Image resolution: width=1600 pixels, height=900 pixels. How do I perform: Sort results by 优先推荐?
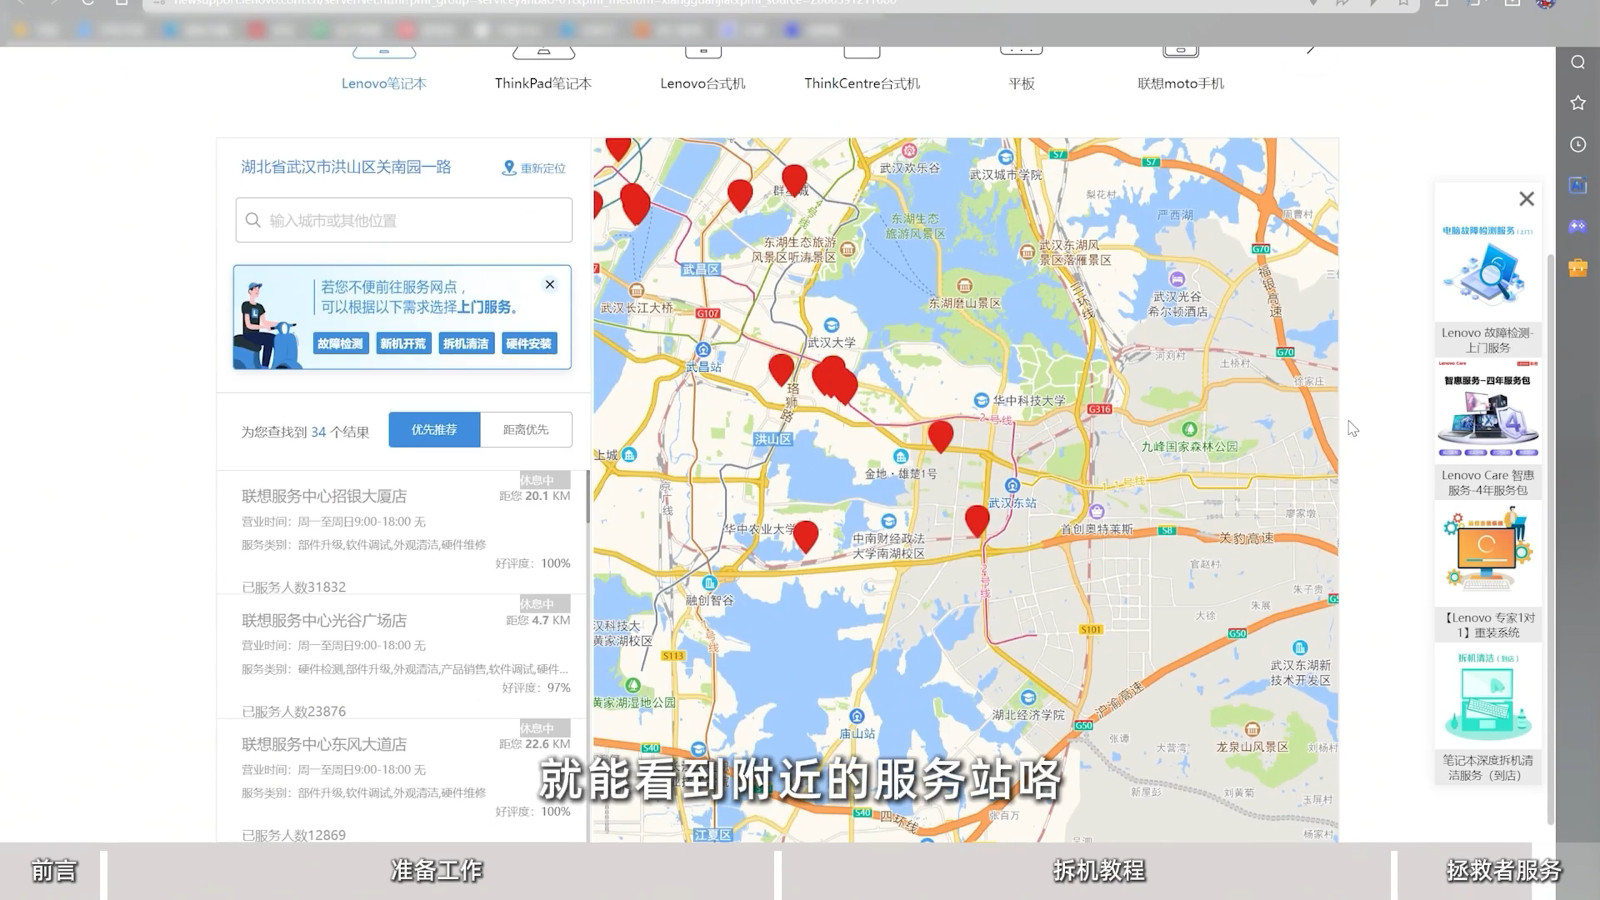click(x=434, y=430)
